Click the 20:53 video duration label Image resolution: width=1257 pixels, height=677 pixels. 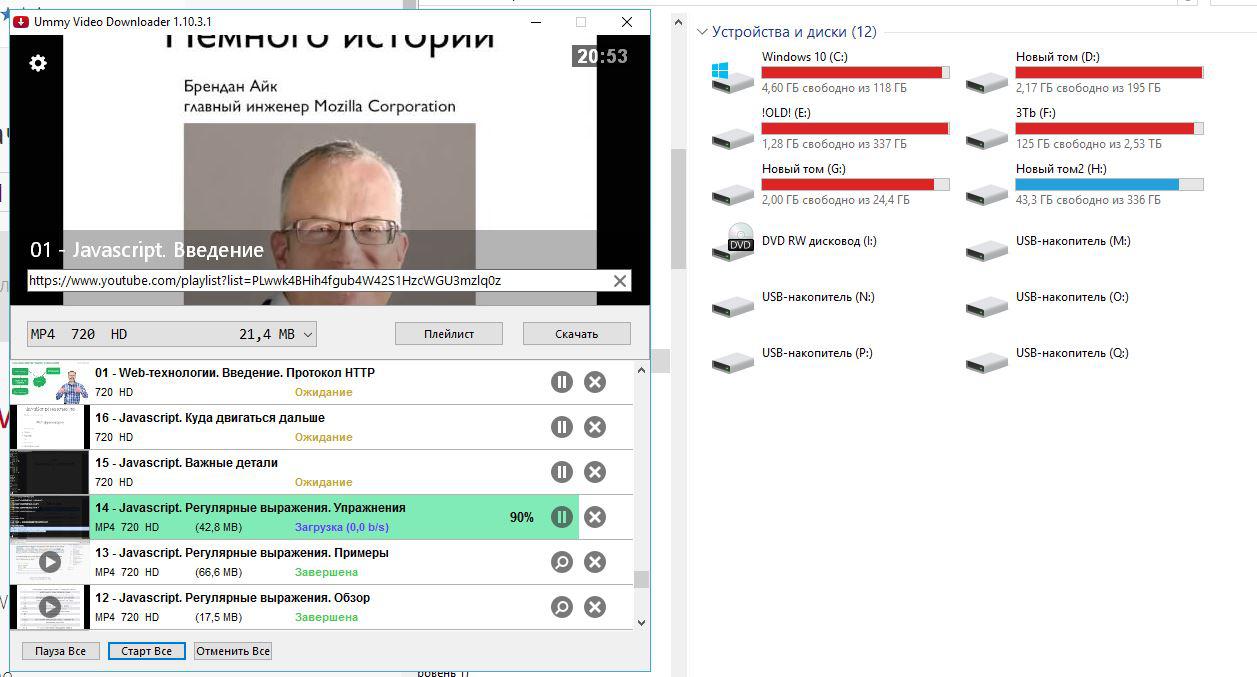pyautogui.click(x=602, y=56)
